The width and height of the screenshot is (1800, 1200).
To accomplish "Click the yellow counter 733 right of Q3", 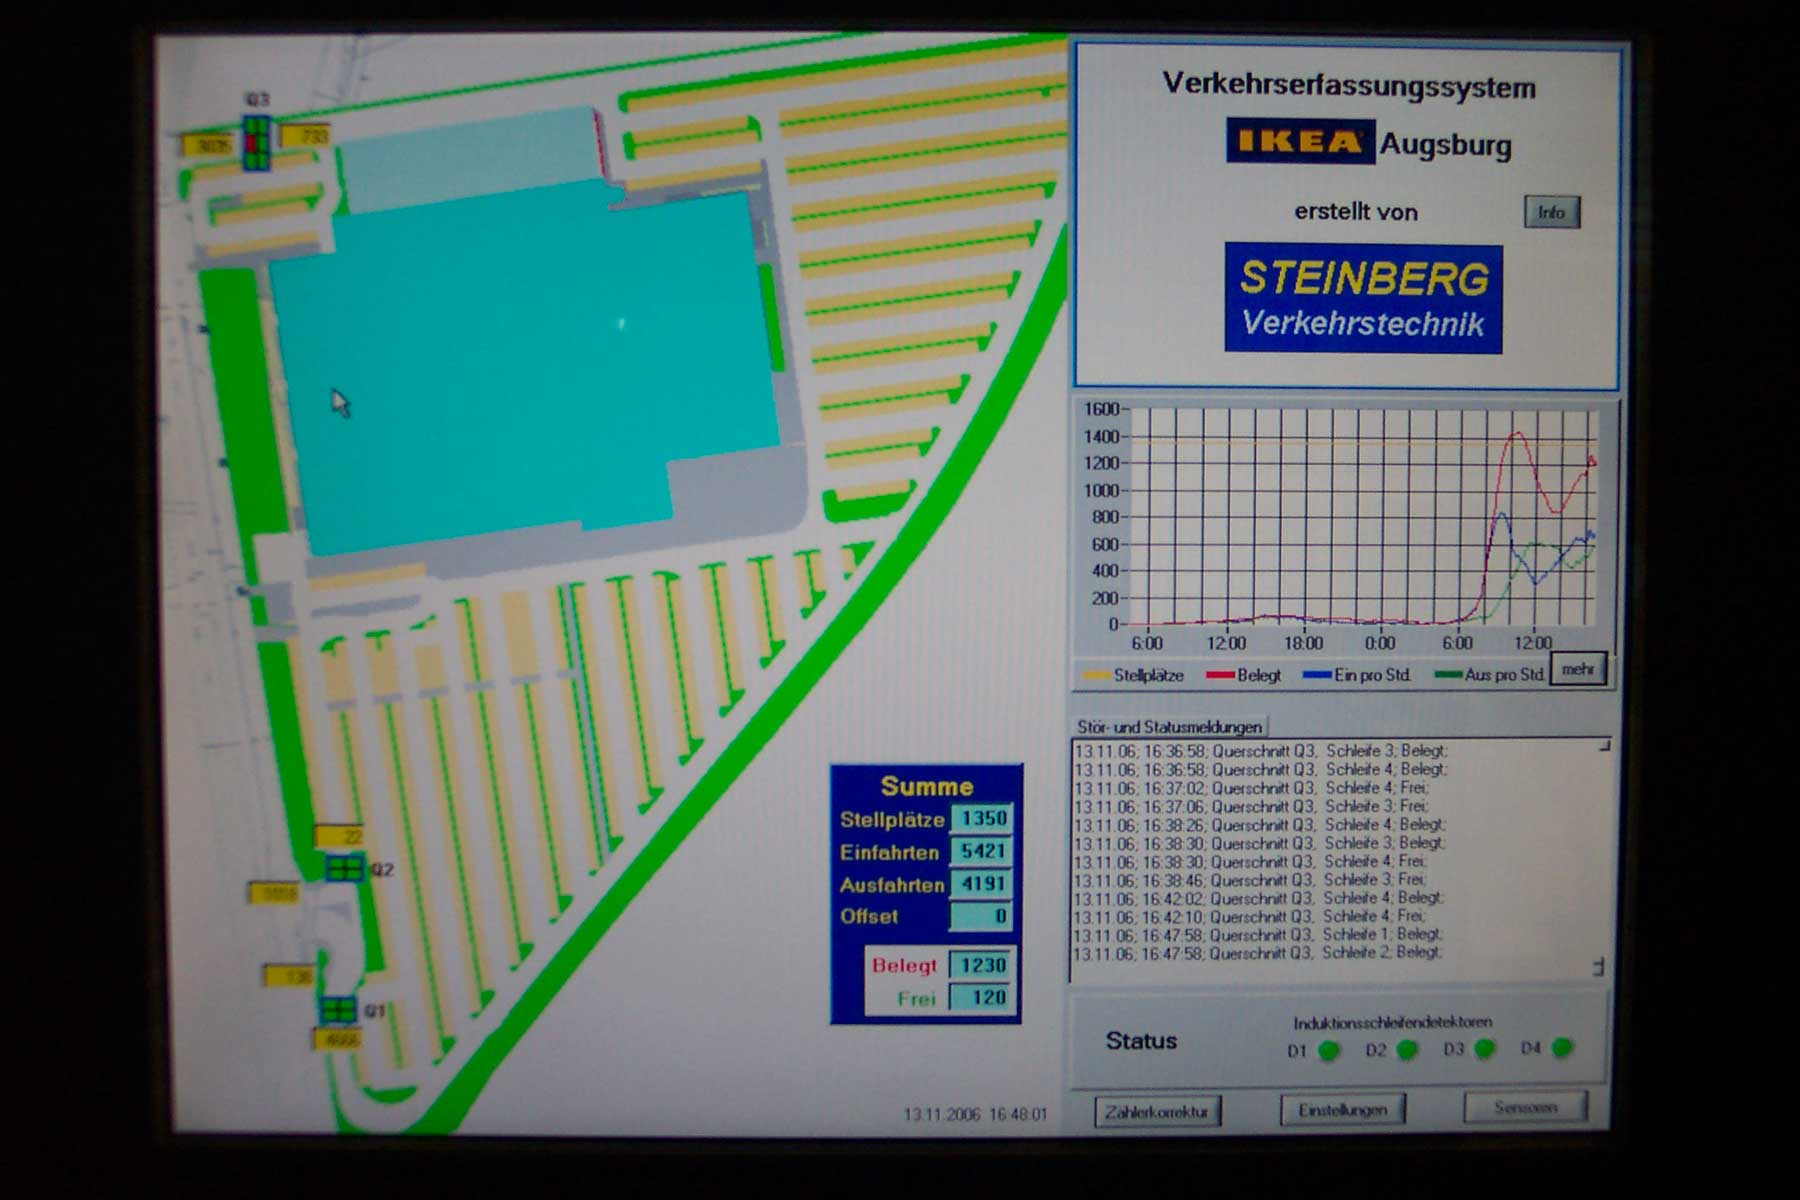I will [306, 136].
